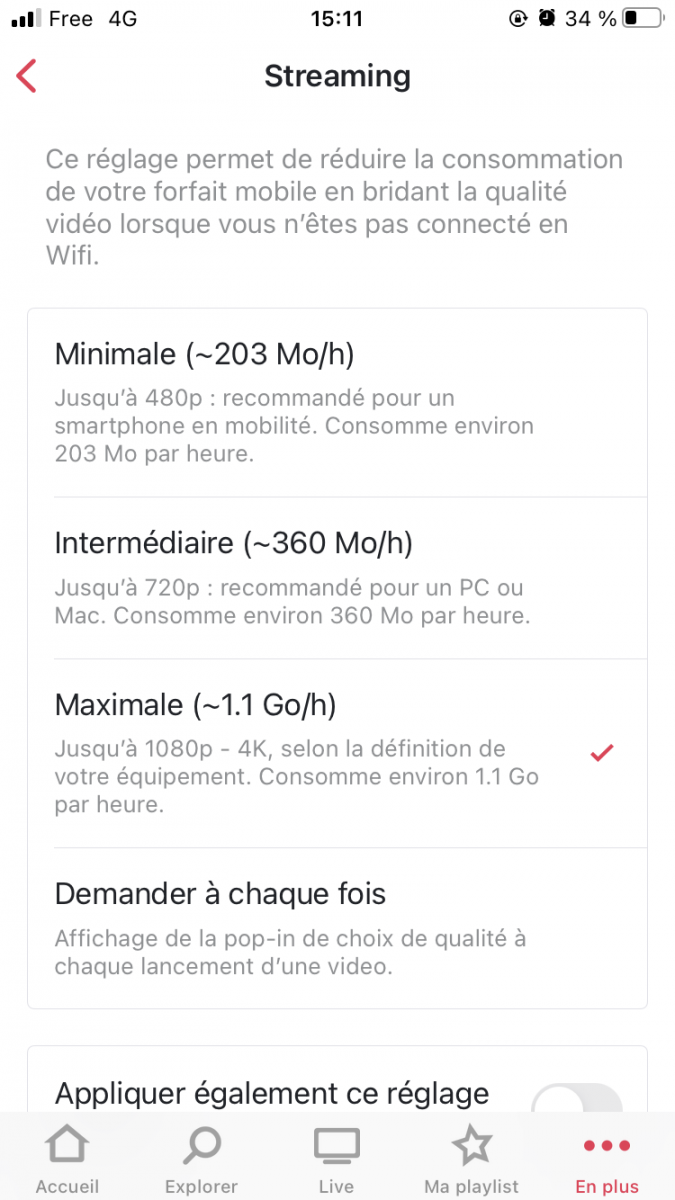Tap the Explorer tab label
This screenshot has width=675, height=1200.
[x=201, y=1187]
